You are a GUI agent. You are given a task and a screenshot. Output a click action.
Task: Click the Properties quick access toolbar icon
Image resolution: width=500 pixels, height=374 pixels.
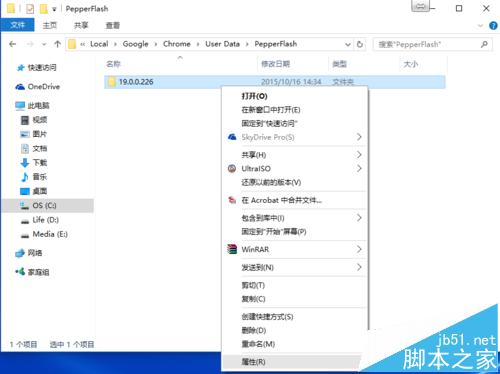pos(30,9)
